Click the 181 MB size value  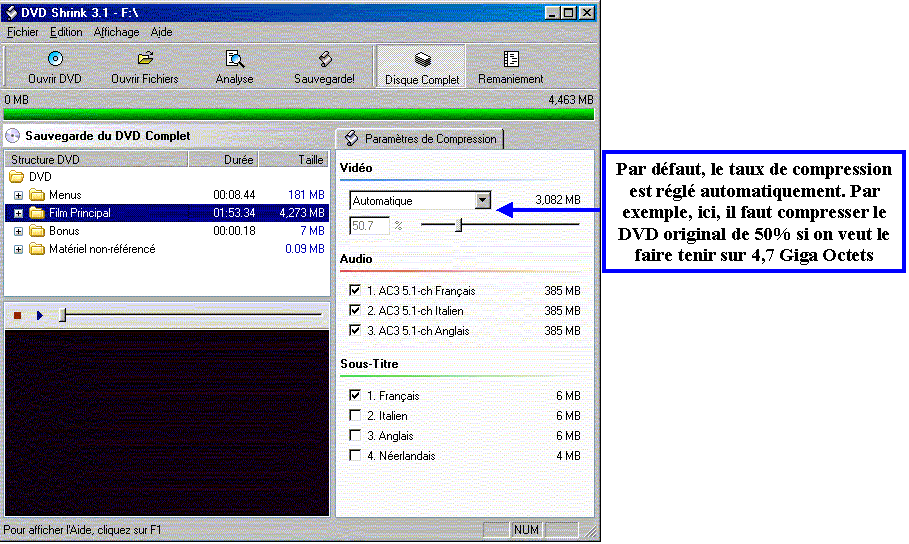pos(306,195)
